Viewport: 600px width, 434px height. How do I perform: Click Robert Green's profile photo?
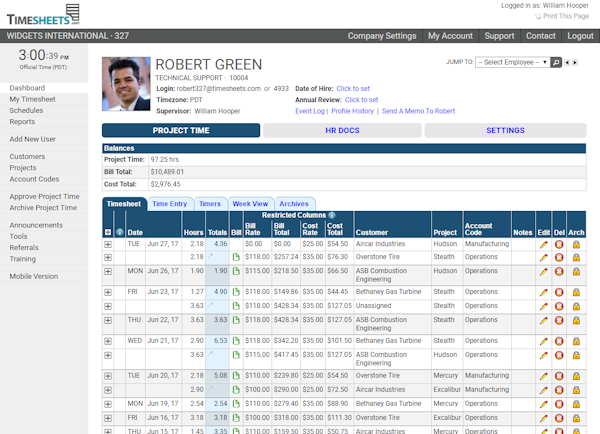(127, 83)
